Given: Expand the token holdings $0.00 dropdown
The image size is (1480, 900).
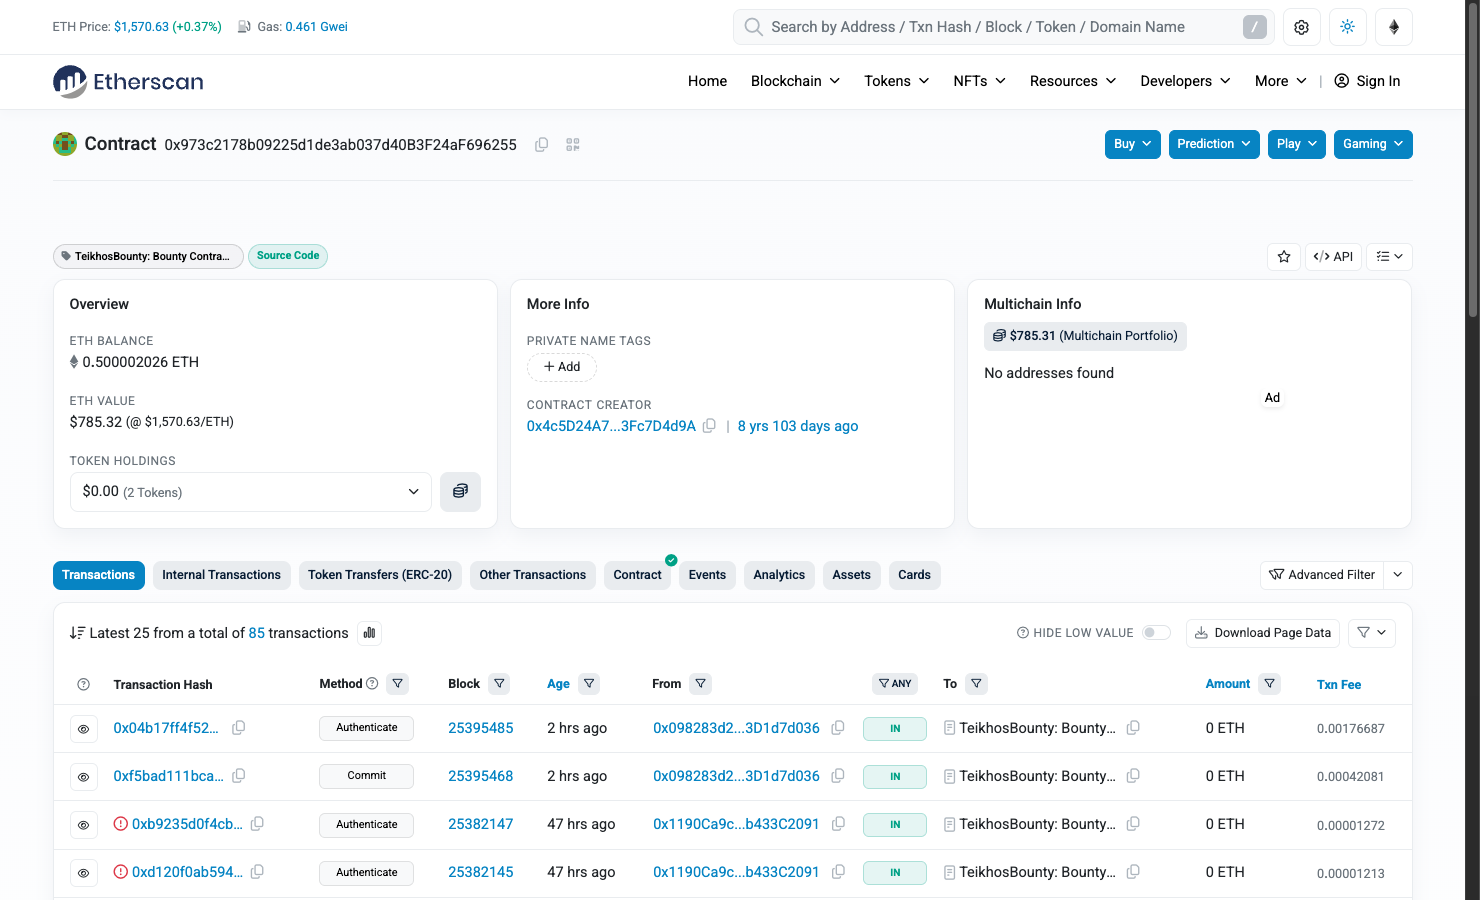Looking at the screenshot, I should pyautogui.click(x=251, y=492).
